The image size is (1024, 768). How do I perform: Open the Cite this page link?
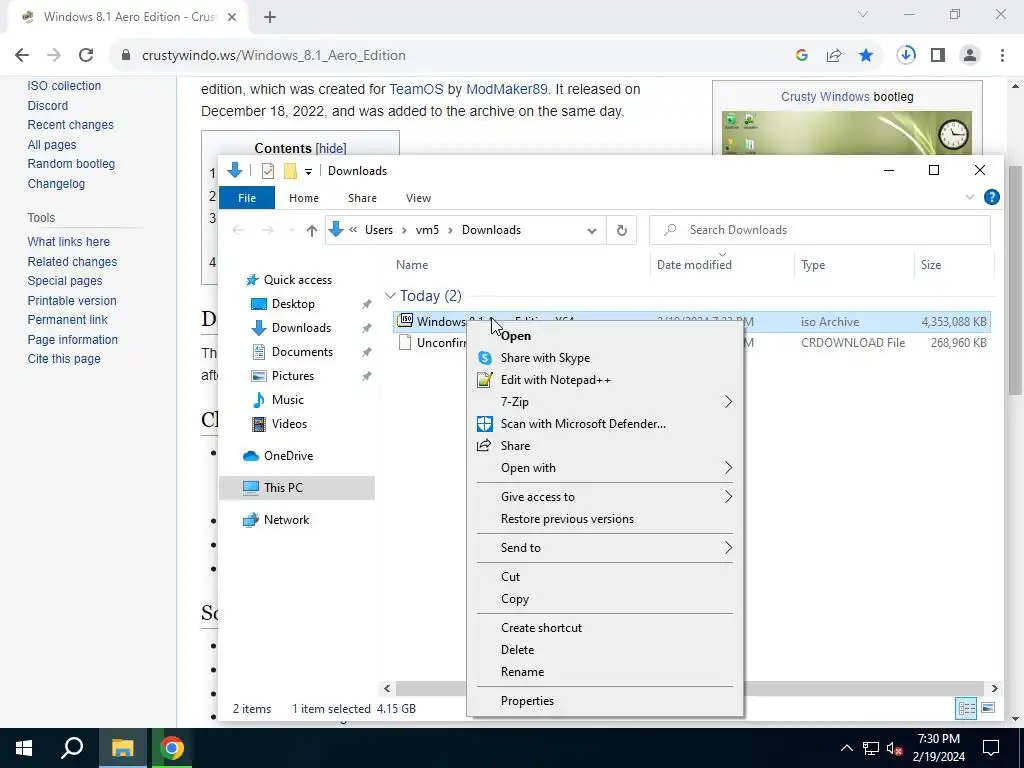pyautogui.click(x=64, y=359)
